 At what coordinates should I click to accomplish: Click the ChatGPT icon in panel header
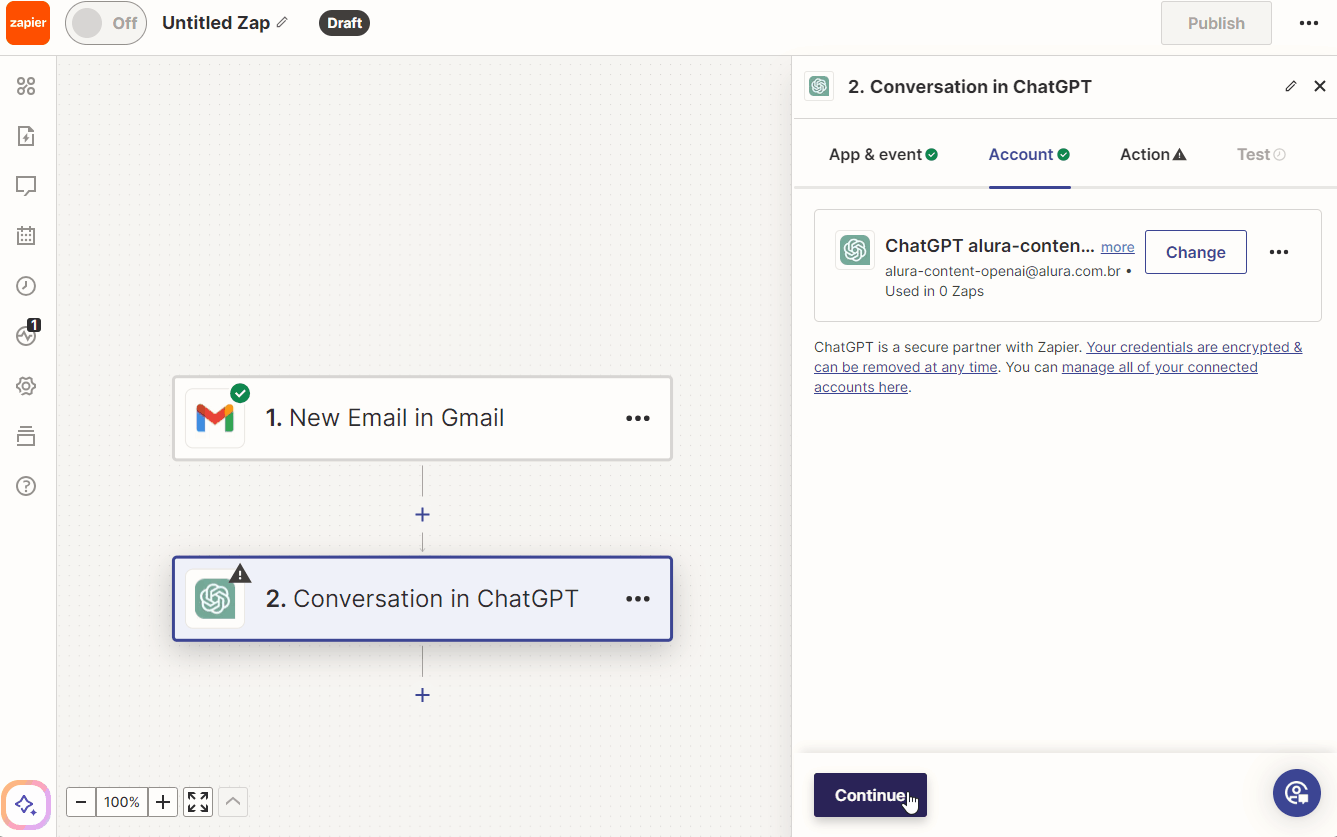819,86
